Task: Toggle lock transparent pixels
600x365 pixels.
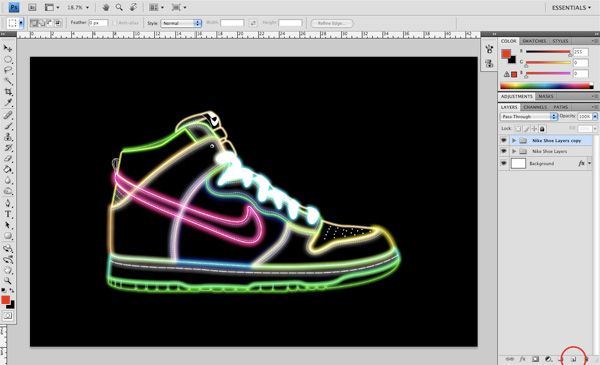Action: [518, 129]
